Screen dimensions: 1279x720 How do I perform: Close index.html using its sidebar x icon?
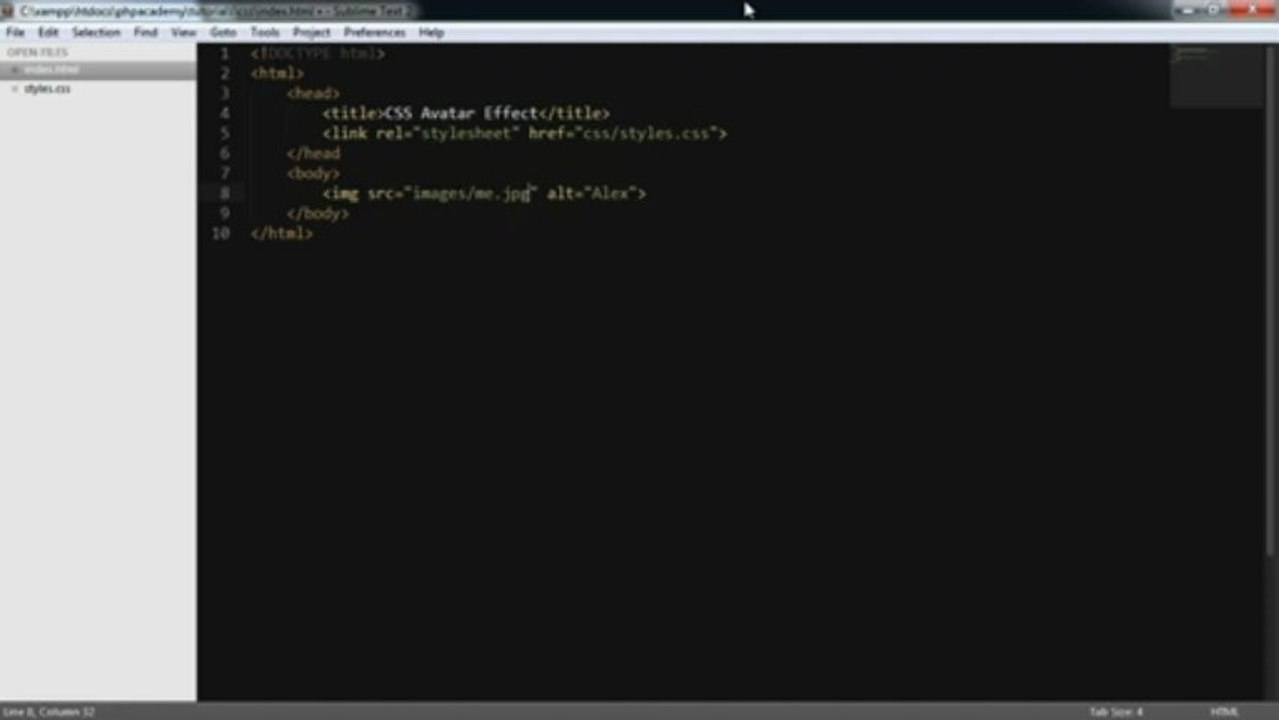click(14, 70)
